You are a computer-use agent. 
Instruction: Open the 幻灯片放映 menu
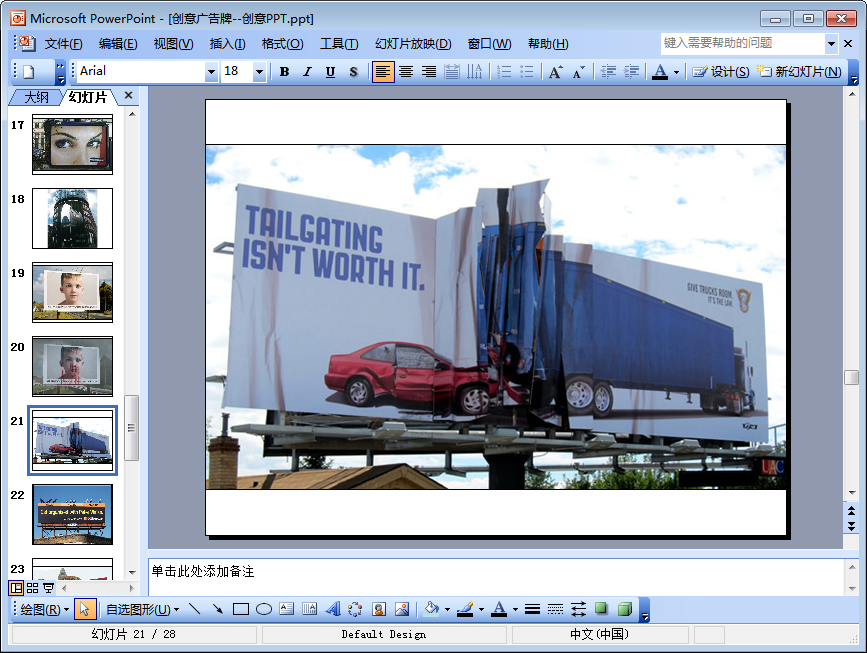point(413,44)
